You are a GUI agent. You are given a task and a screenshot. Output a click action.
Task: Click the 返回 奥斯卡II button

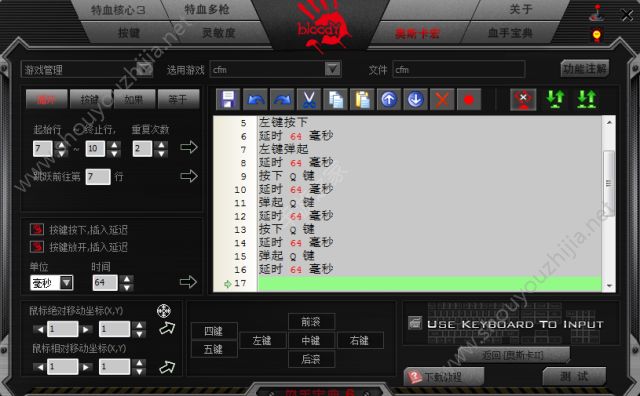pos(513,355)
